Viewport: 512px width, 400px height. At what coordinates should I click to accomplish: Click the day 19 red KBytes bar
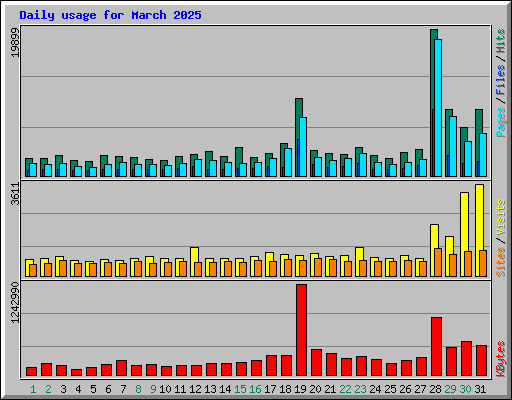[301, 330]
